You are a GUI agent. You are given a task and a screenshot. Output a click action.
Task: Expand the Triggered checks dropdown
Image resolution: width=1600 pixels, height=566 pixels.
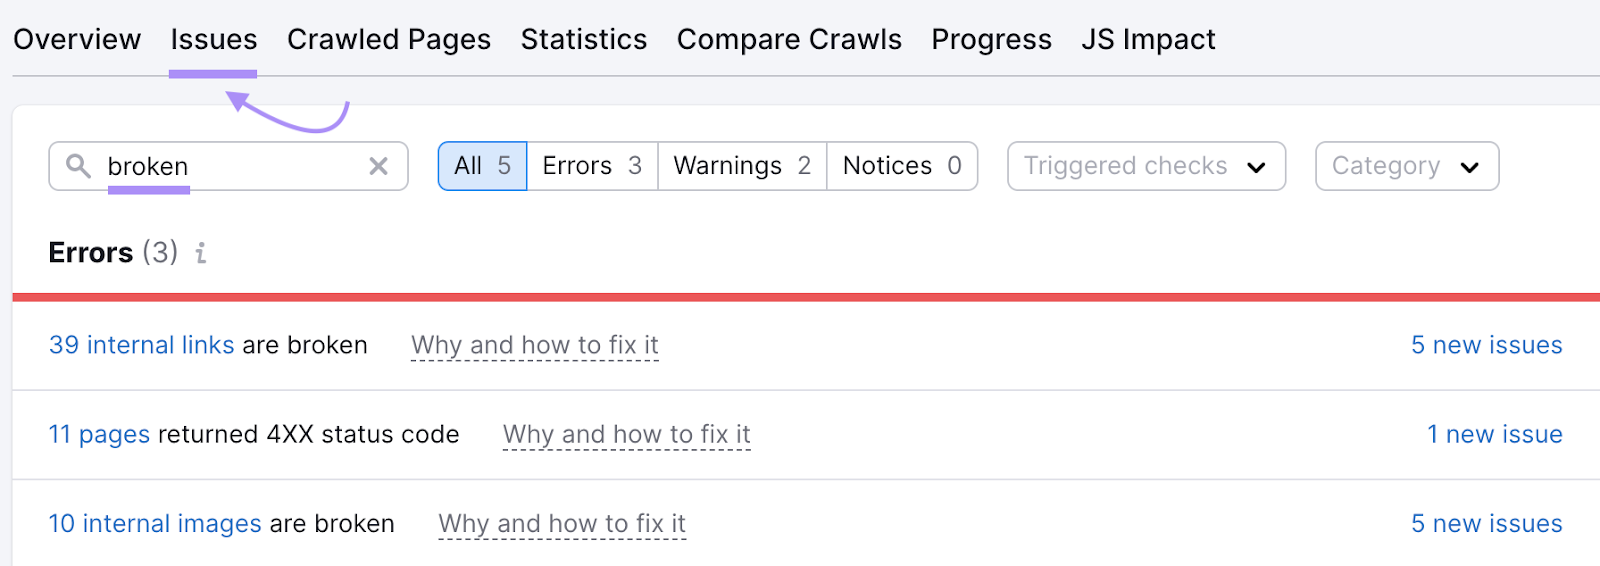pos(1146,166)
